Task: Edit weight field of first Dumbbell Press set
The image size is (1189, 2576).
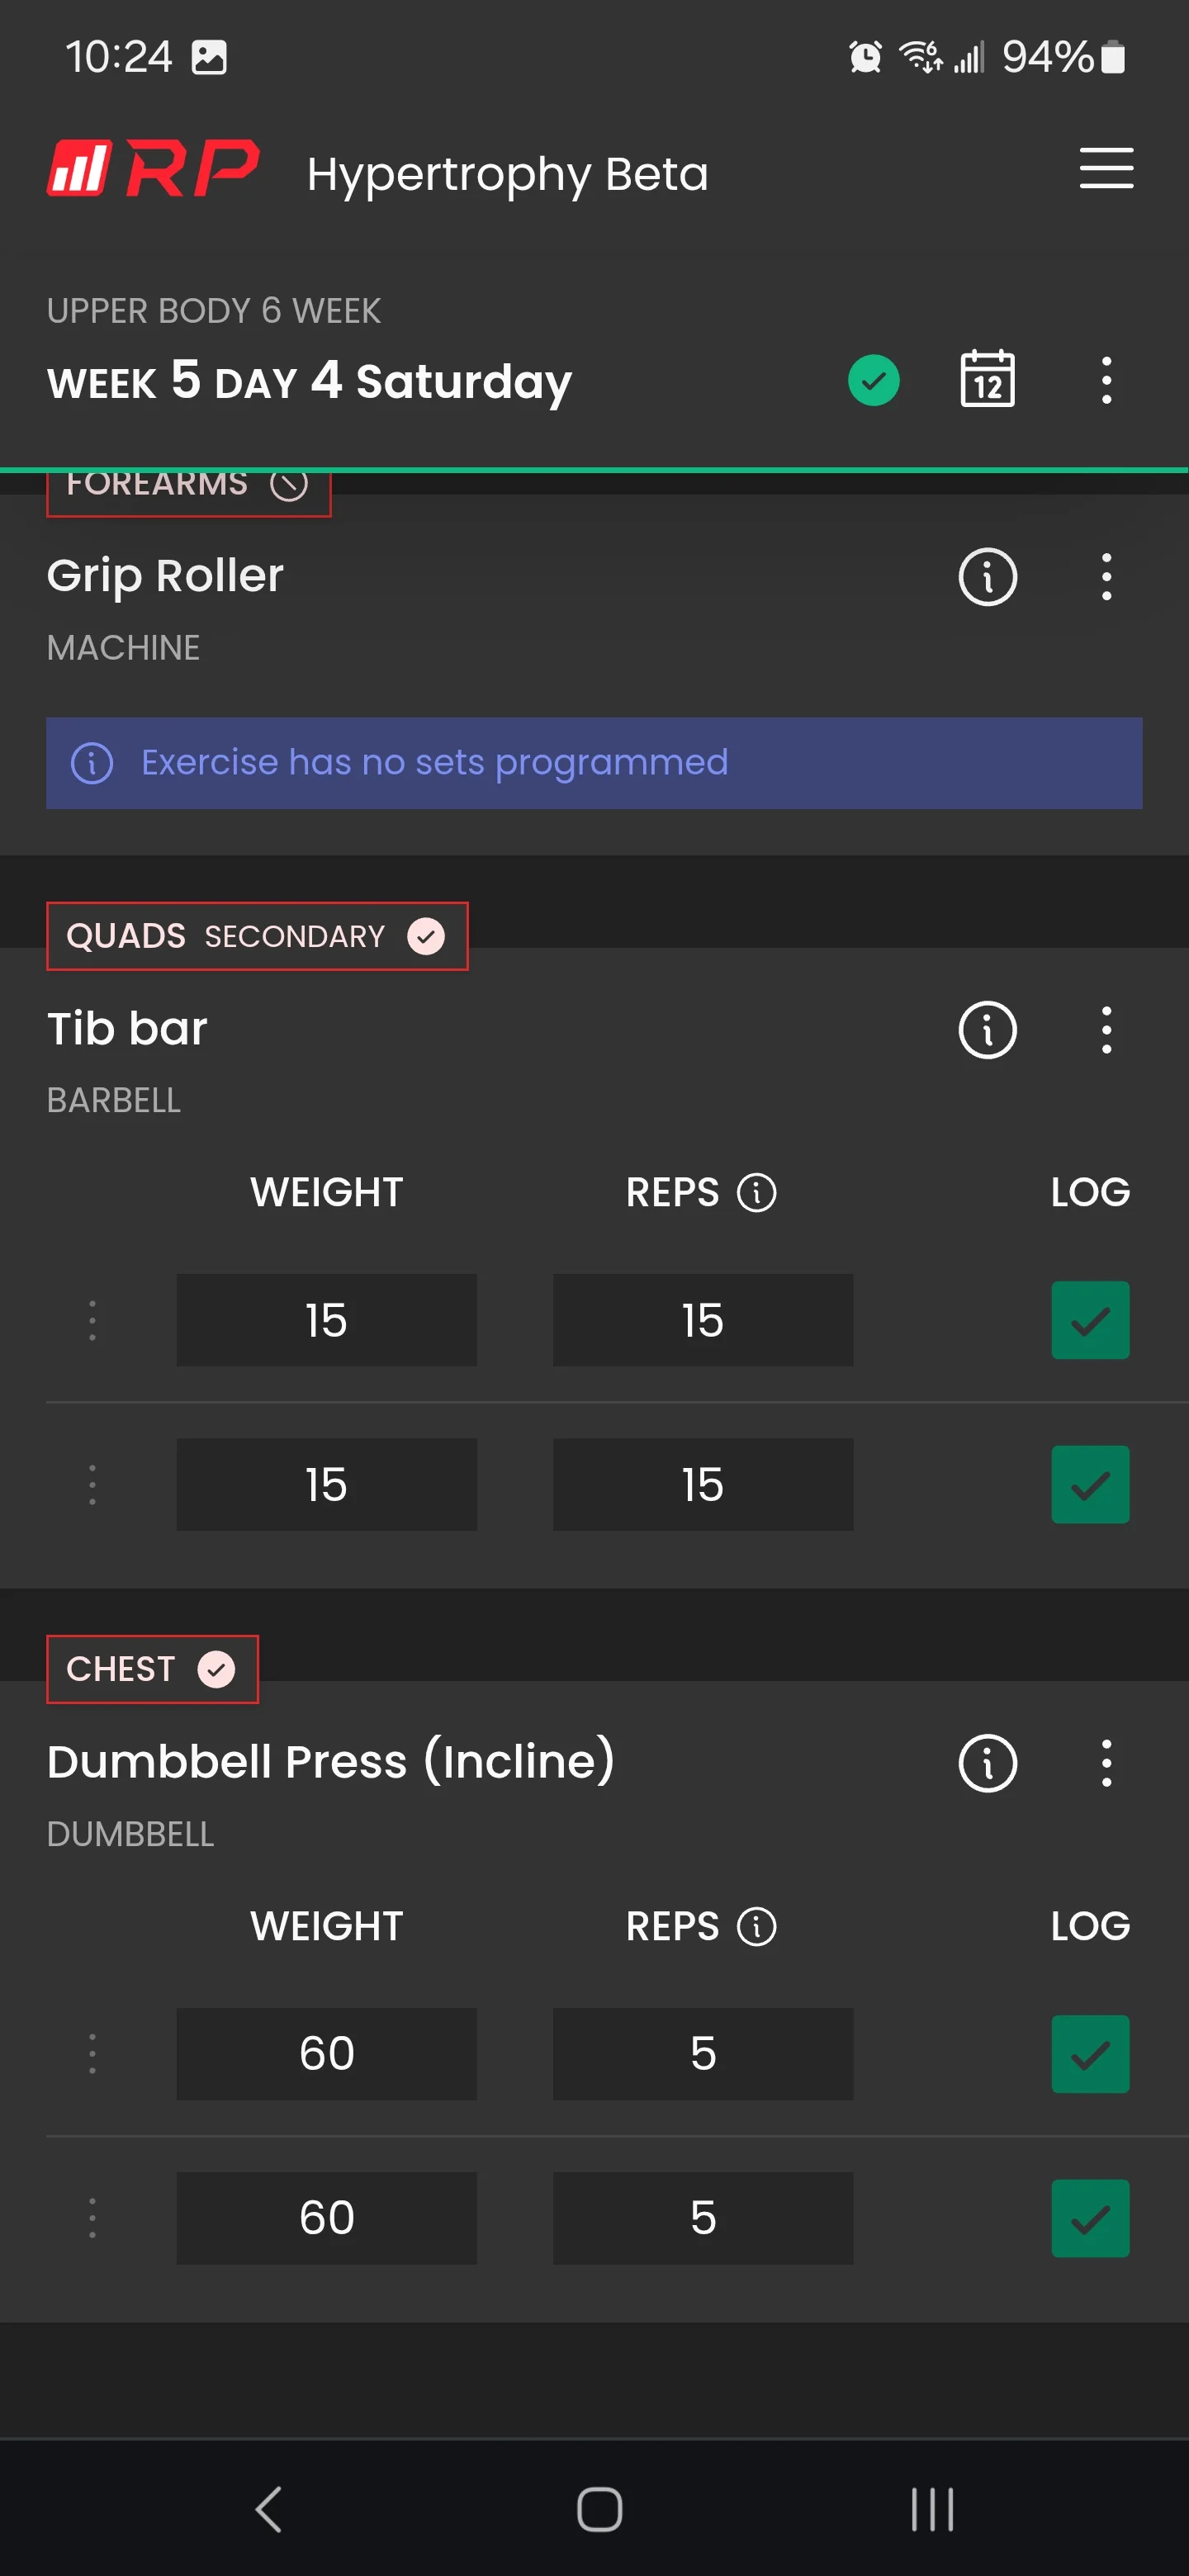Action: pos(326,2054)
